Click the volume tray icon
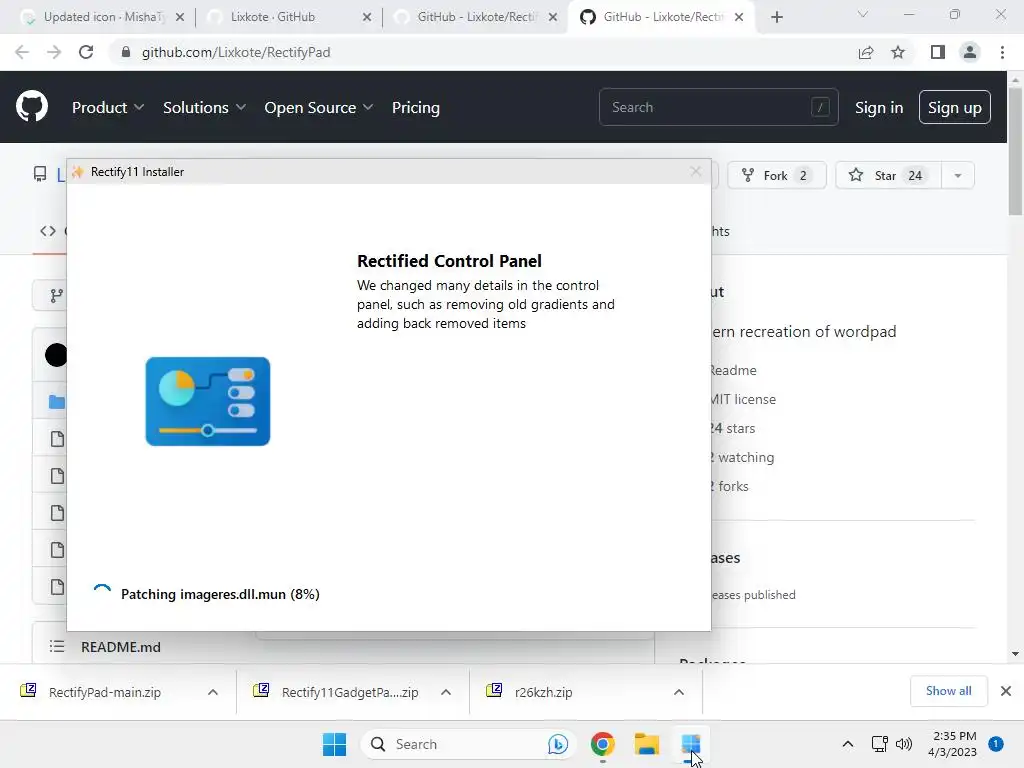1024x768 pixels. coord(904,744)
